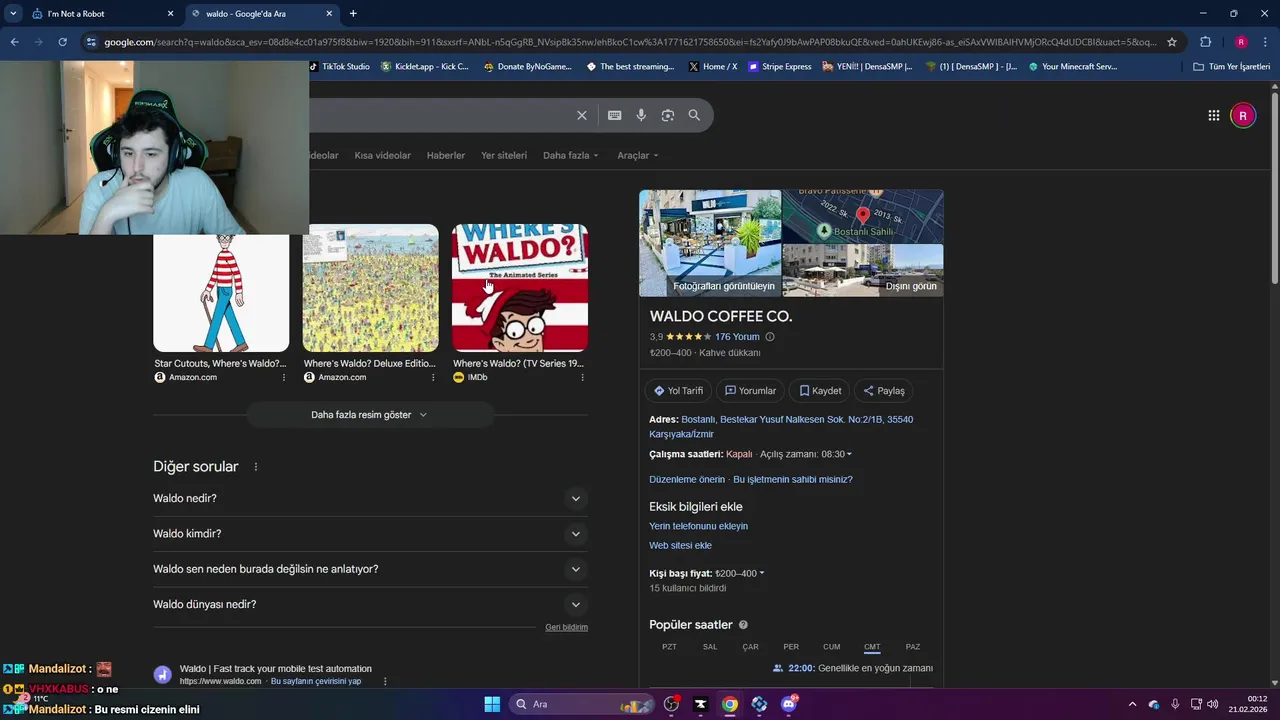Expand Waldo sen neden burada değilsin question

pos(369,569)
